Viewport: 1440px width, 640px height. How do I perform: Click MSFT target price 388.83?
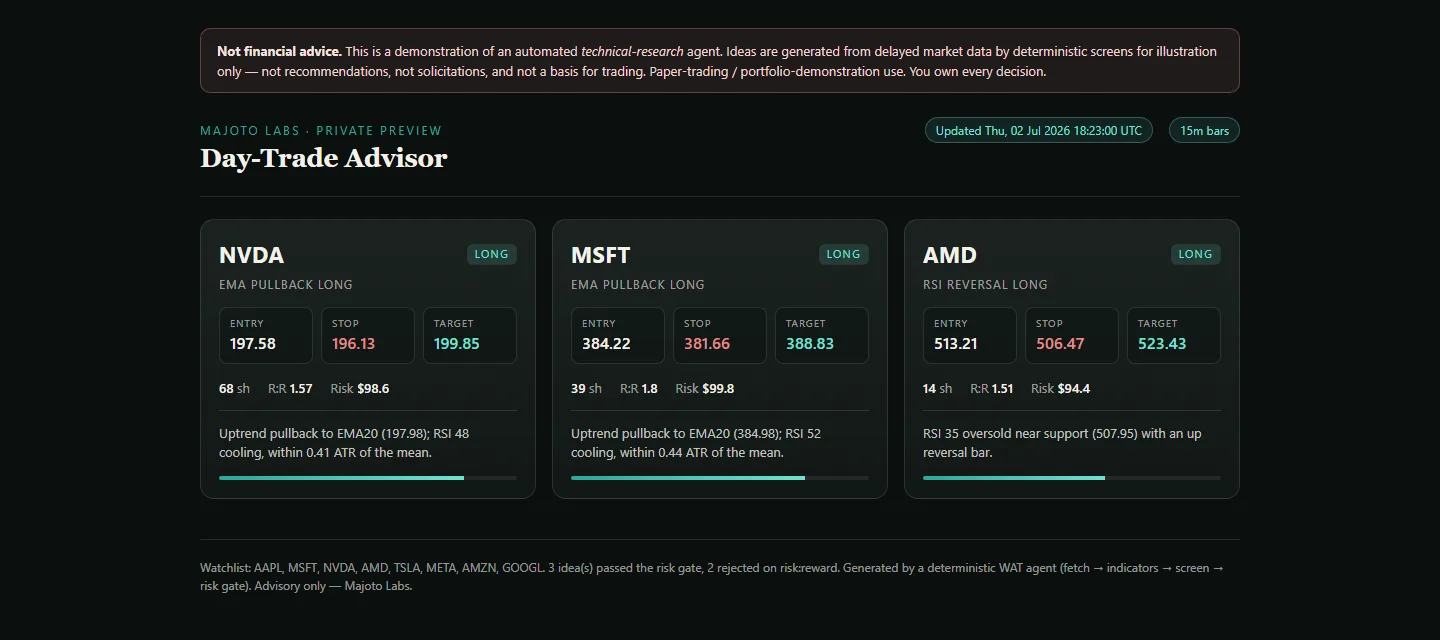810,344
